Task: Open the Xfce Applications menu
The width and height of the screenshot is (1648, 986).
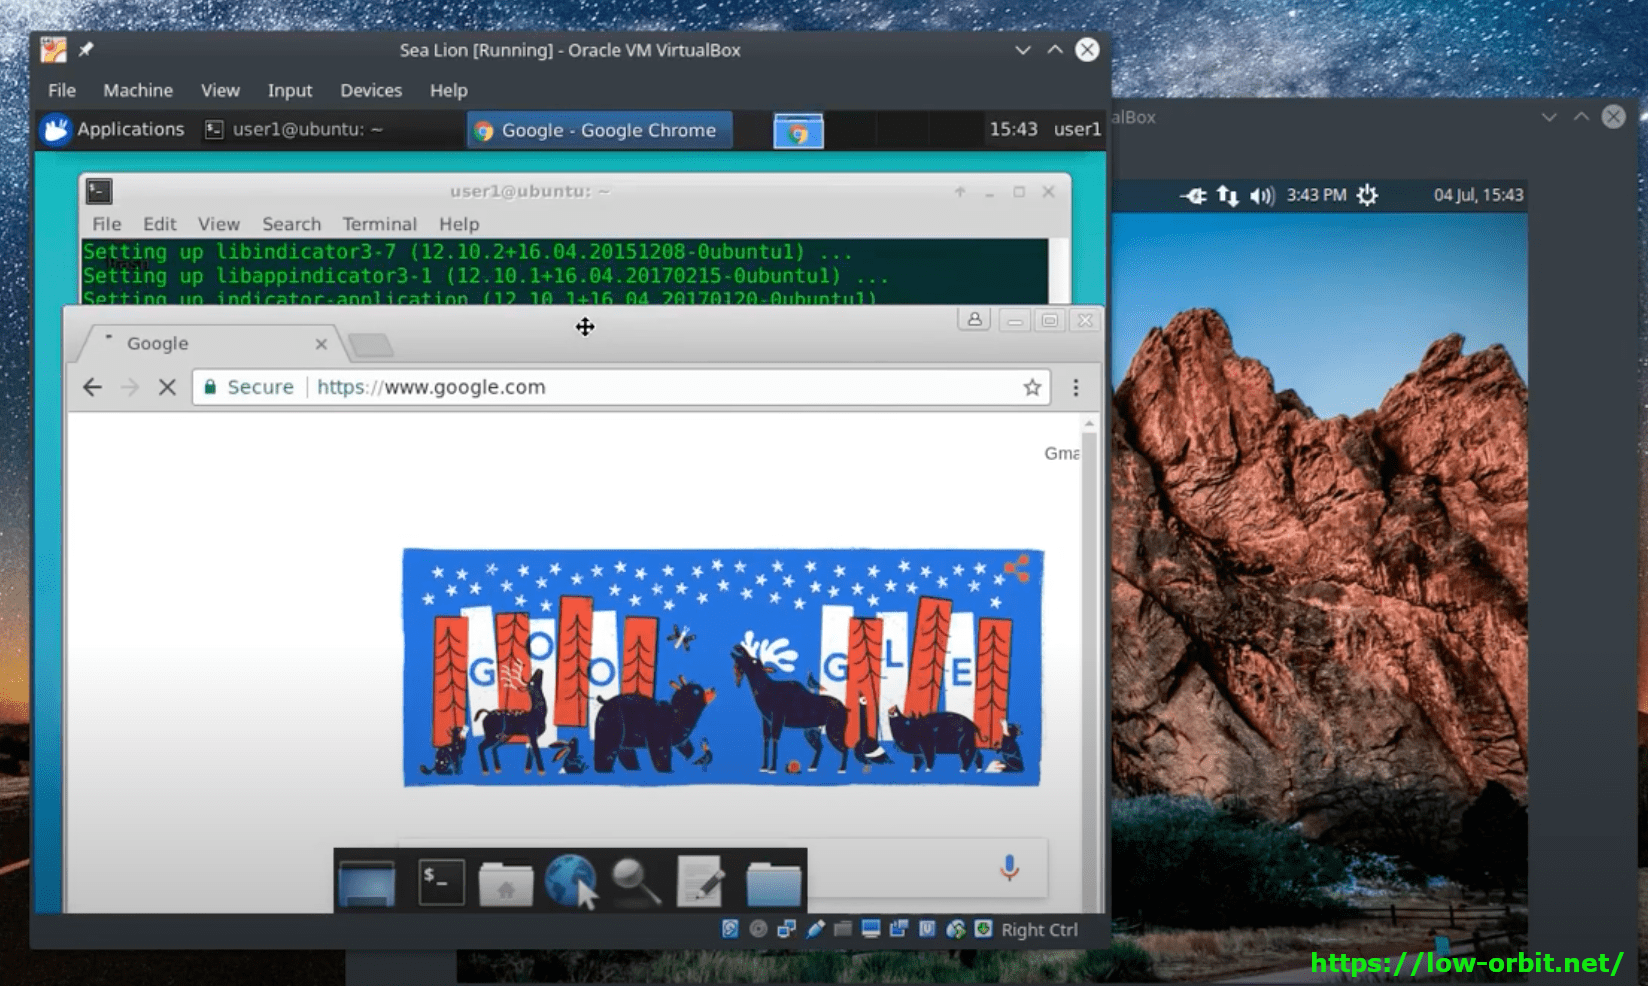Action: [x=113, y=129]
